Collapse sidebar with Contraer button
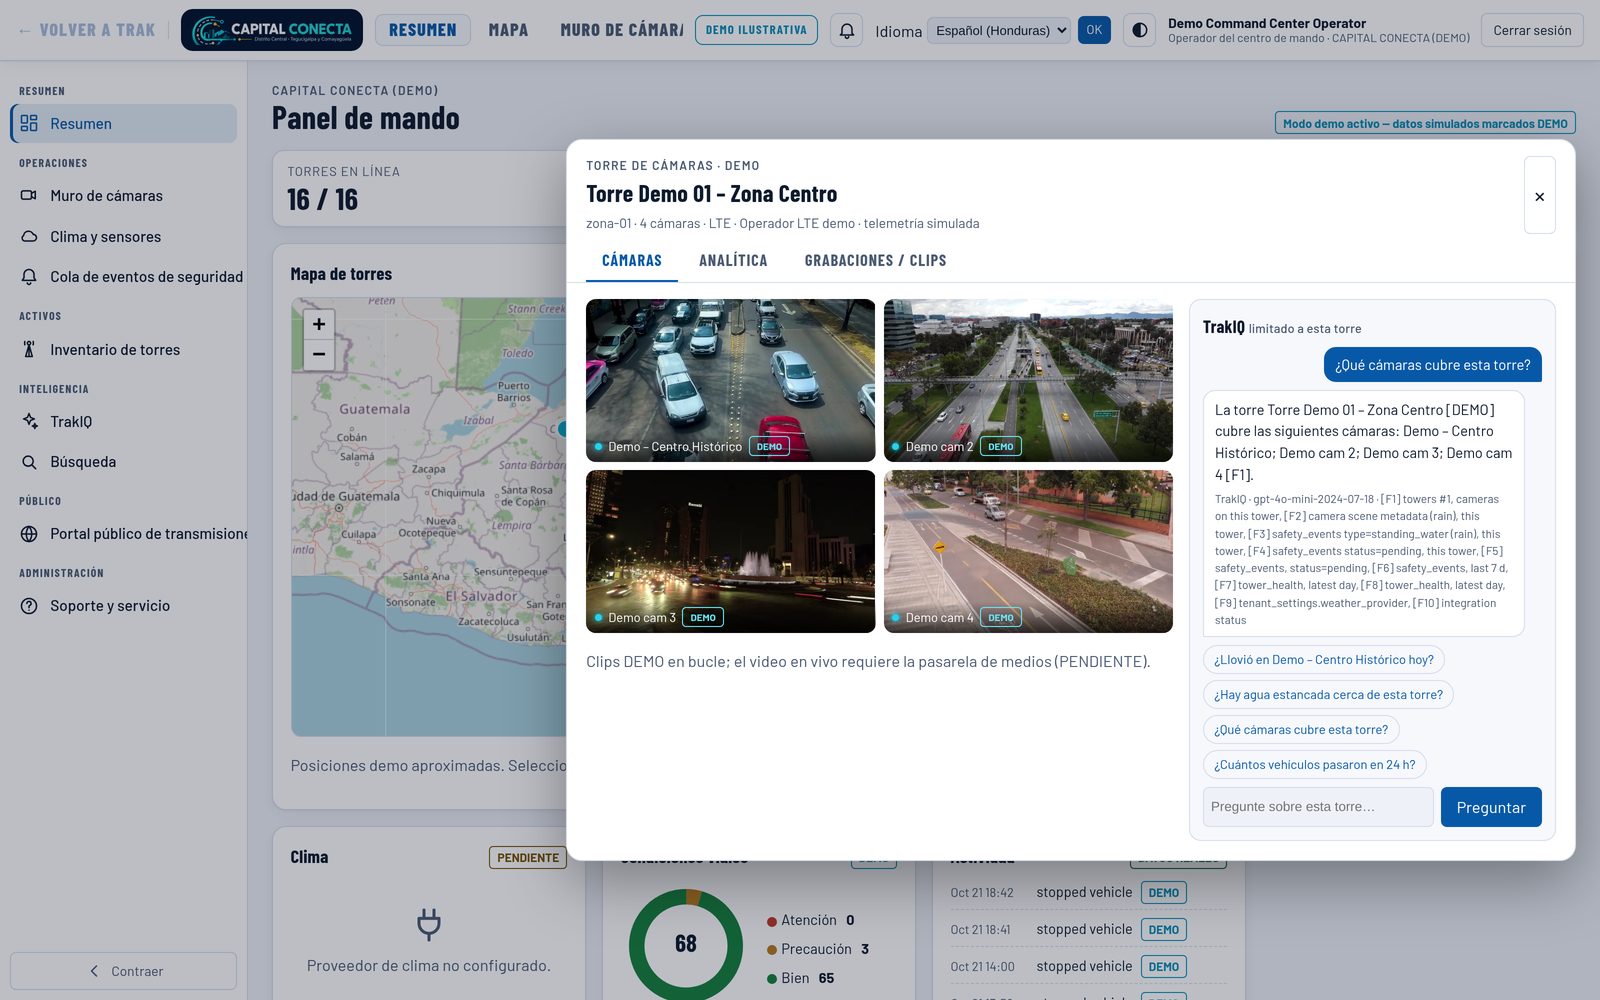This screenshot has width=1600, height=1000. [123, 971]
